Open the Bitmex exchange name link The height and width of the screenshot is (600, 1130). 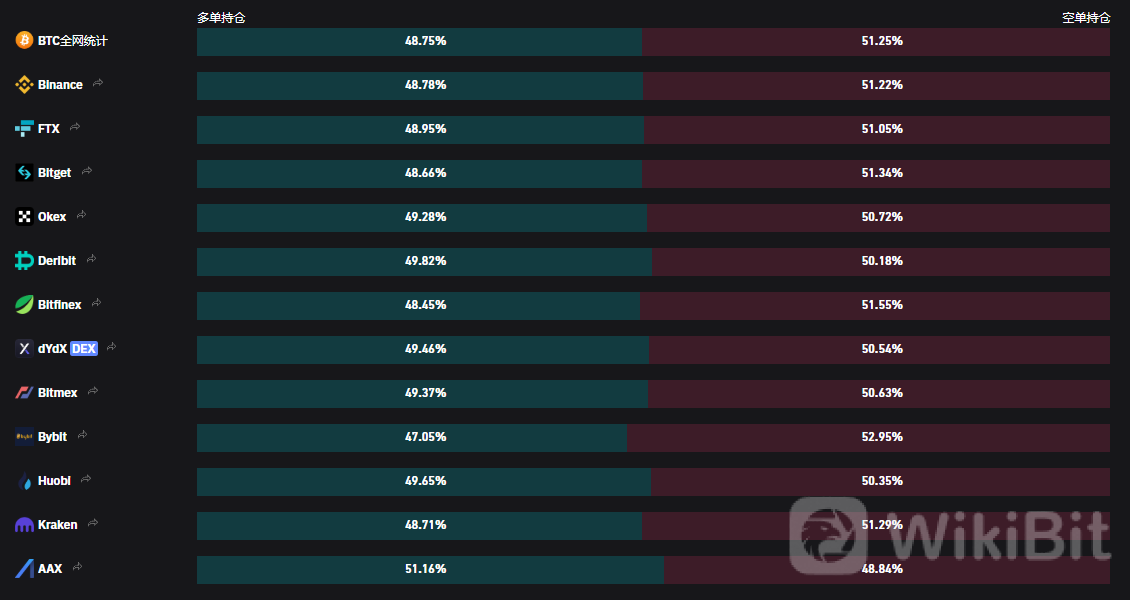pos(58,393)
